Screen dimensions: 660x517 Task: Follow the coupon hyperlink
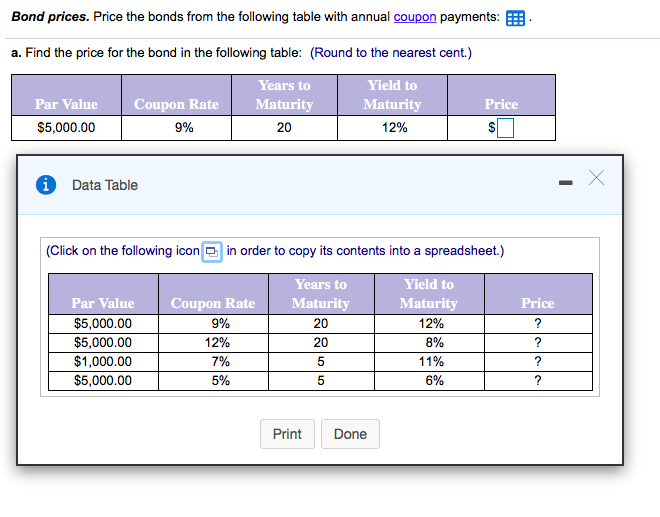point(415,17)
